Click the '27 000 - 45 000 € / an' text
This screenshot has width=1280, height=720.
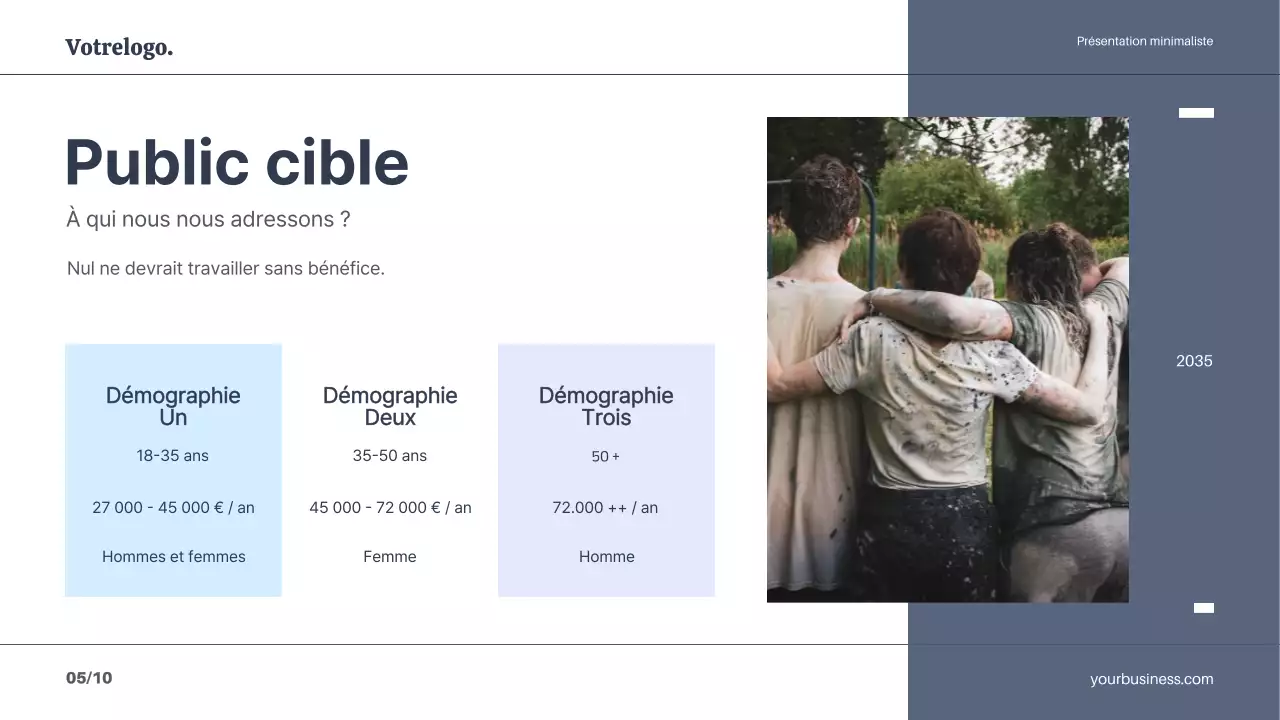coord(173,507)
